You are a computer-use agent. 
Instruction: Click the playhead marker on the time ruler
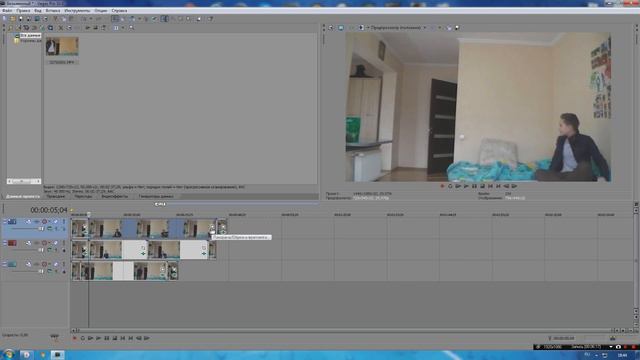click(x=89, y=214)
